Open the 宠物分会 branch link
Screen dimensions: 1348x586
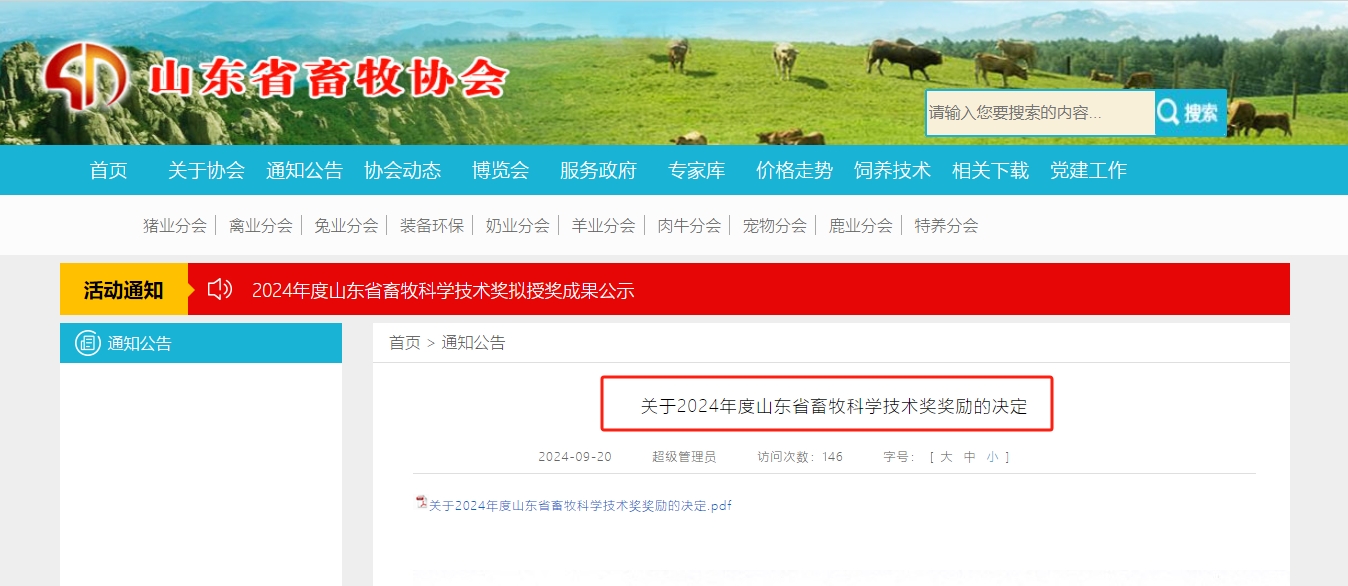pos(774,225)
